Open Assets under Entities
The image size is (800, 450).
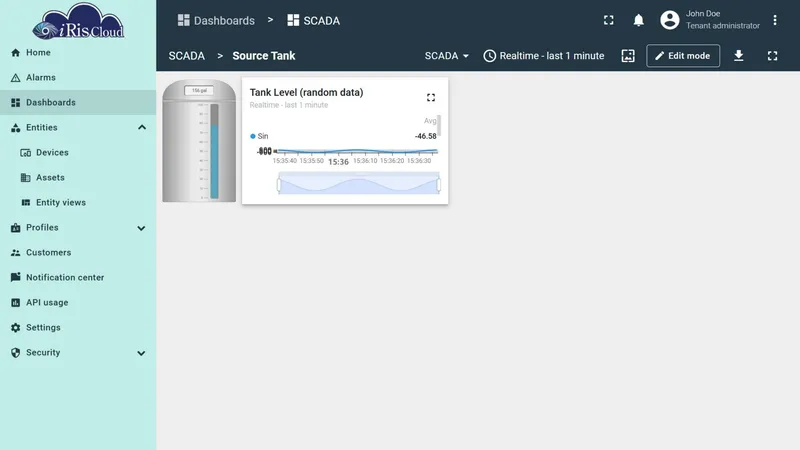click(x=78, y=178)
